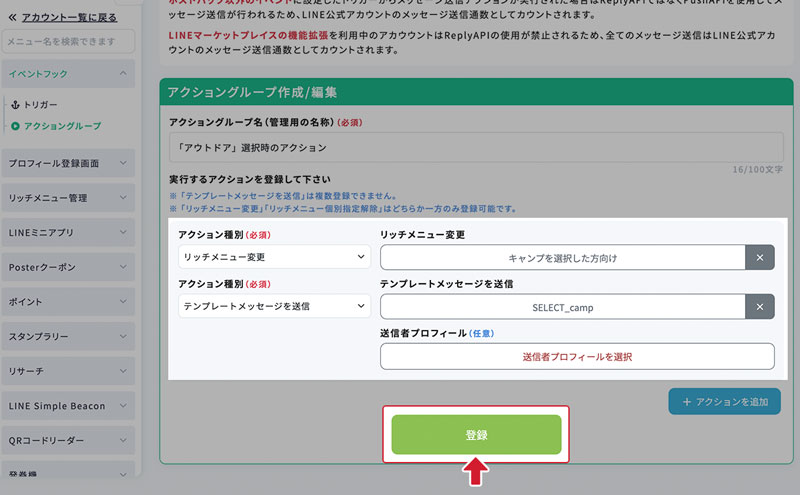Select アクショングループ in the sidebar
800x495 pixels.
(62, 126)
